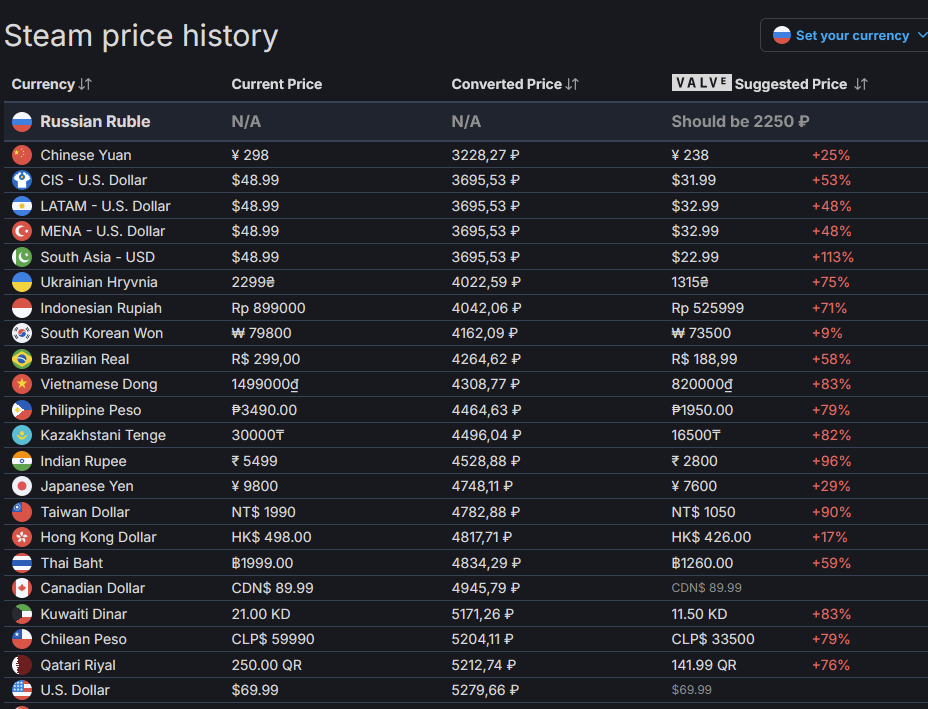
Task: Click the Philippine Peso flag icon
Action: coord(22,410)
